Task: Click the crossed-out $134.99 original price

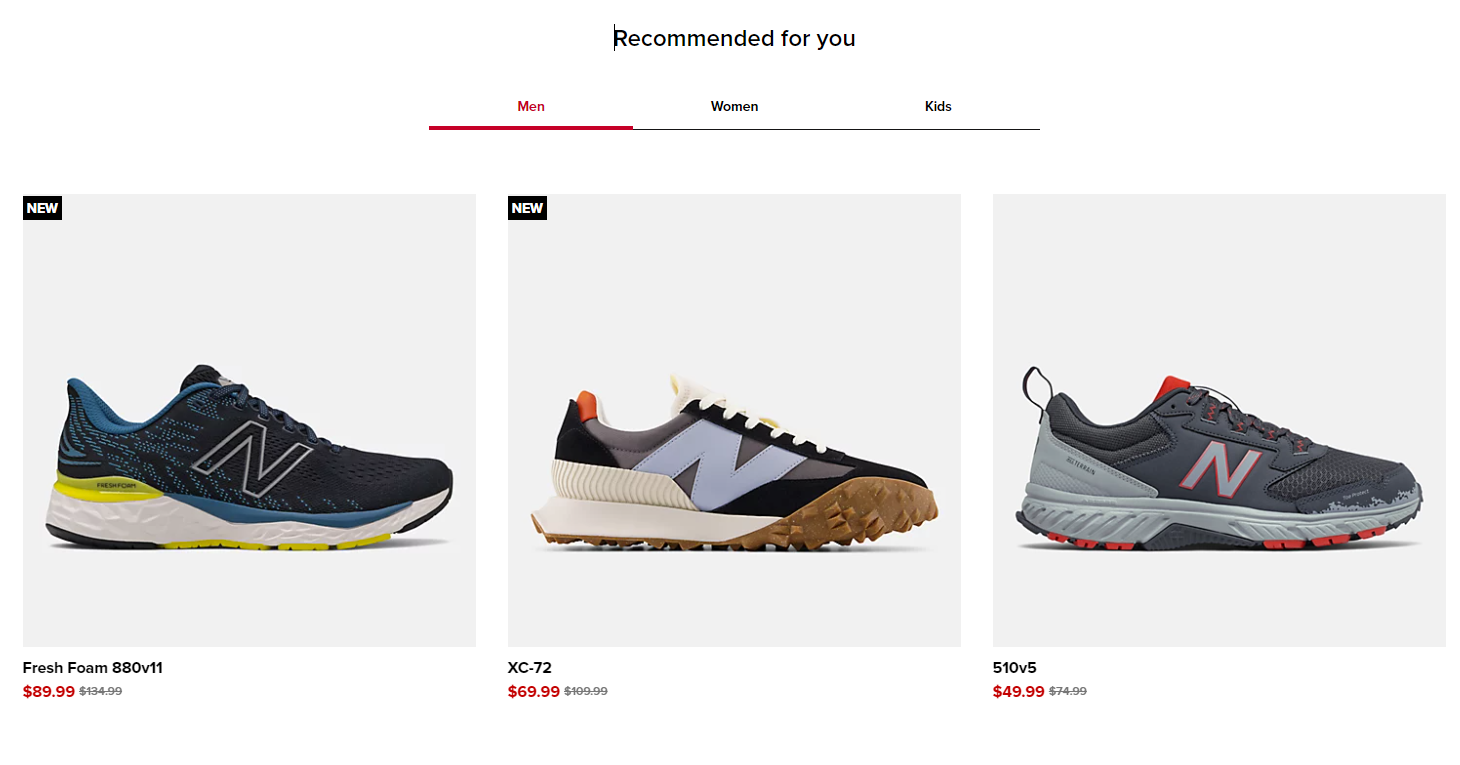Action: [x=101, y=691]
